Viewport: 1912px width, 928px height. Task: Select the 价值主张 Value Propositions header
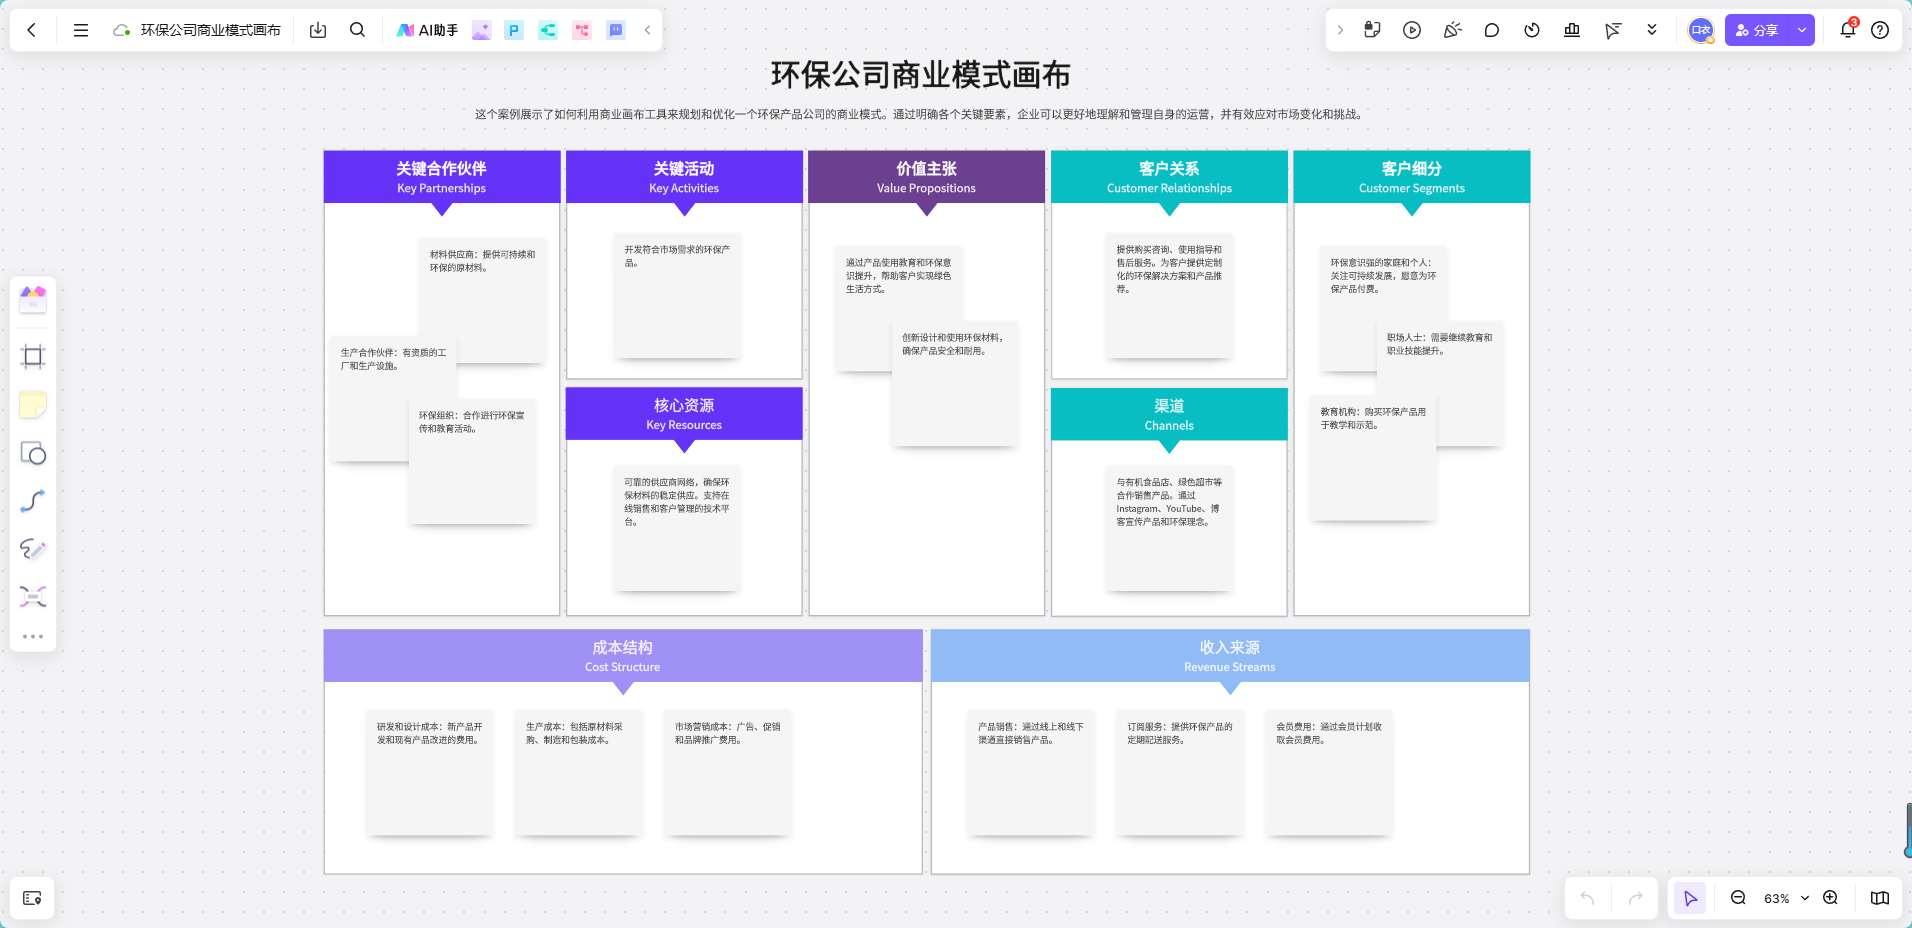(926, 177)
